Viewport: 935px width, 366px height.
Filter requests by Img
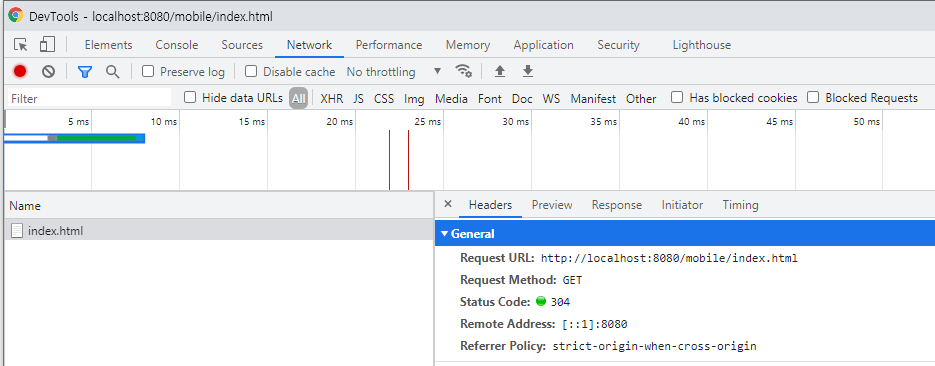coord(414,98)
